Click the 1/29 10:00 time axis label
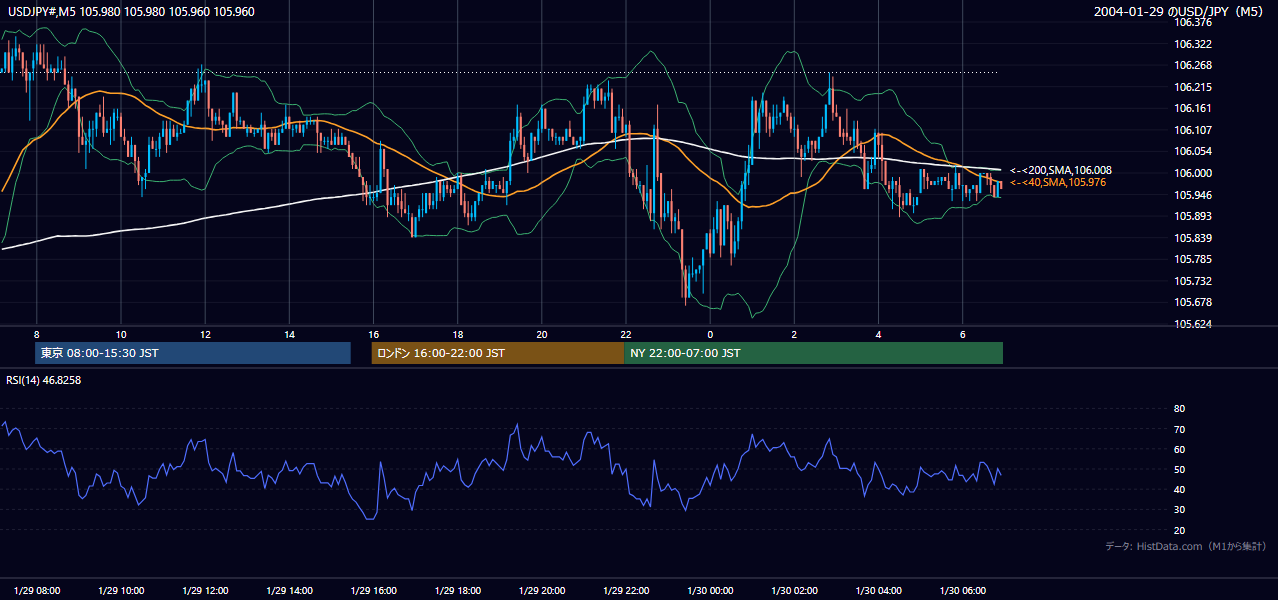 120,590
